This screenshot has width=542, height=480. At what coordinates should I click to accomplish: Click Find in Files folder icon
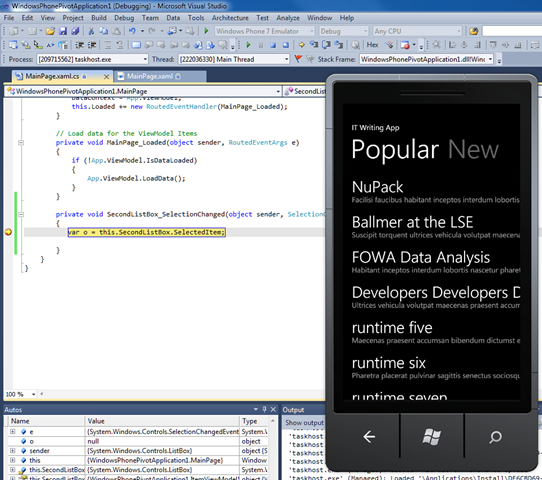(474, 31)
